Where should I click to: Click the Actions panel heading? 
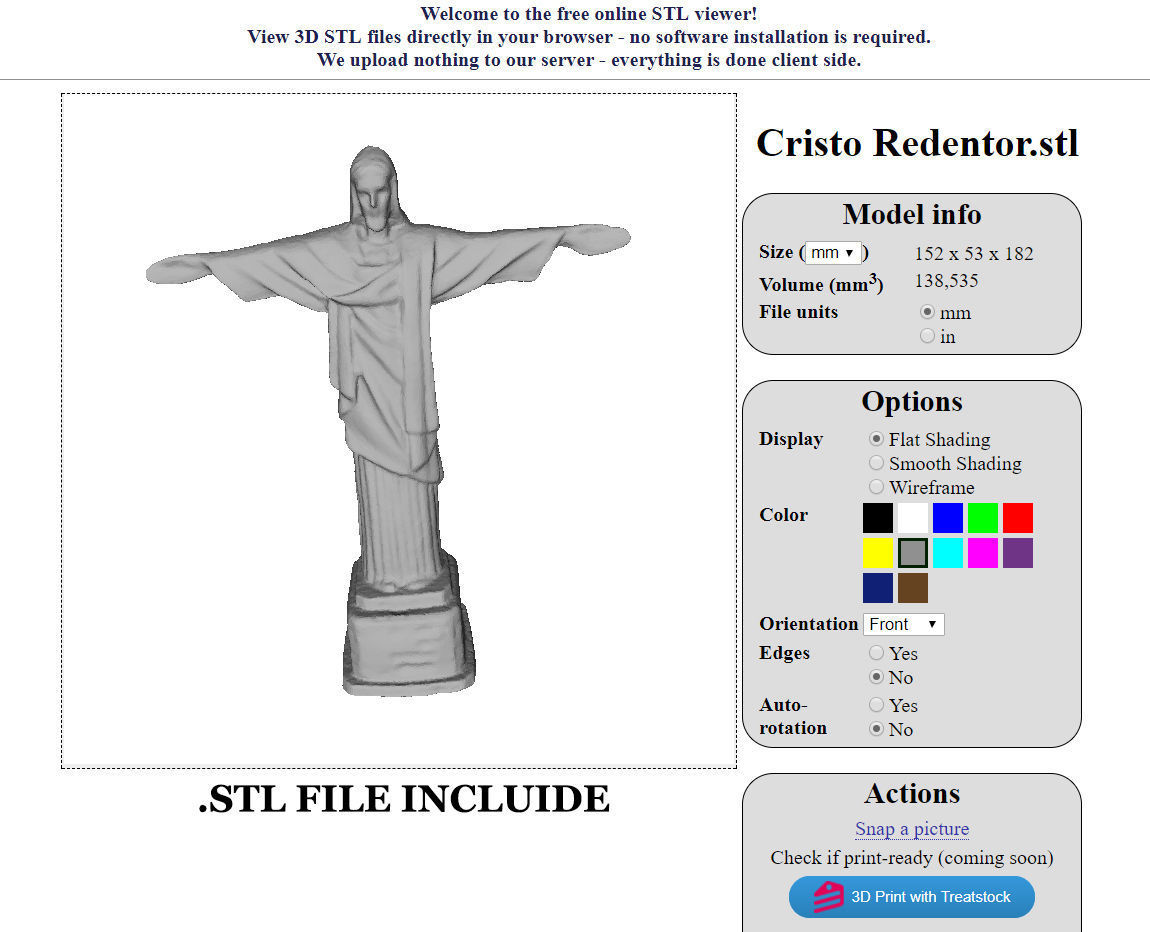pos(912,793)
